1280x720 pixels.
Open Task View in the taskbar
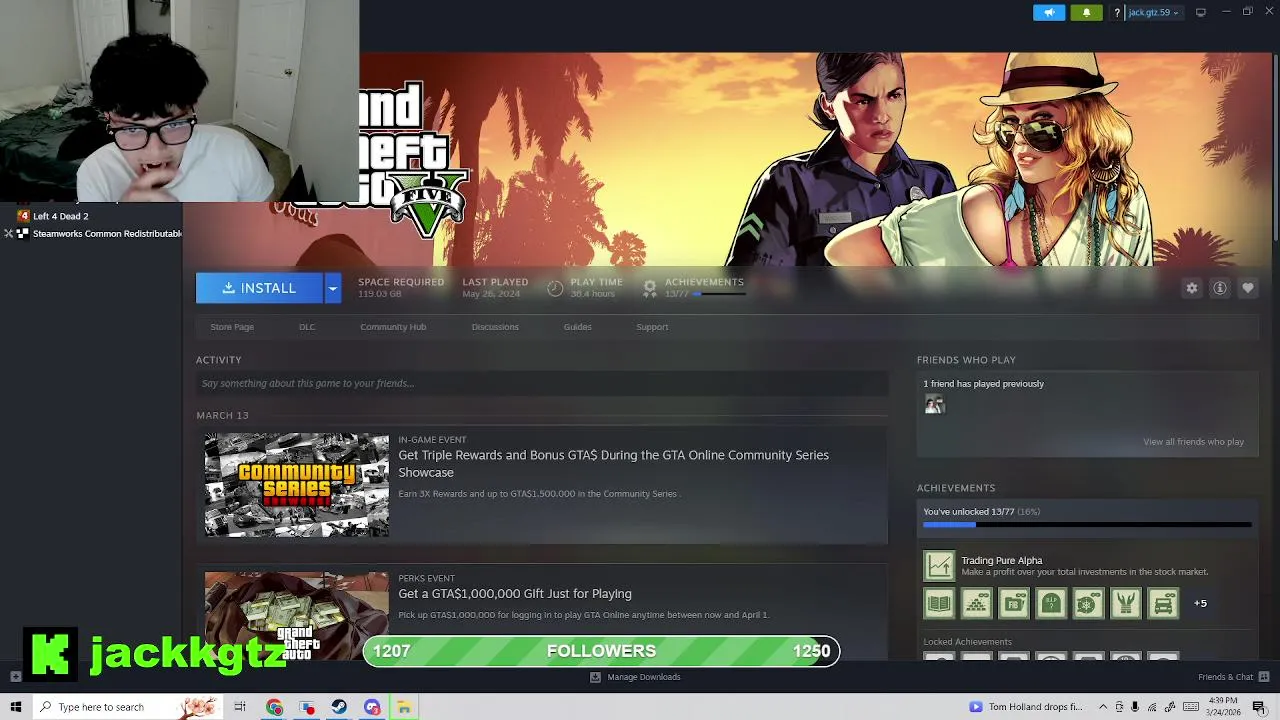click(x=240, y=707)
